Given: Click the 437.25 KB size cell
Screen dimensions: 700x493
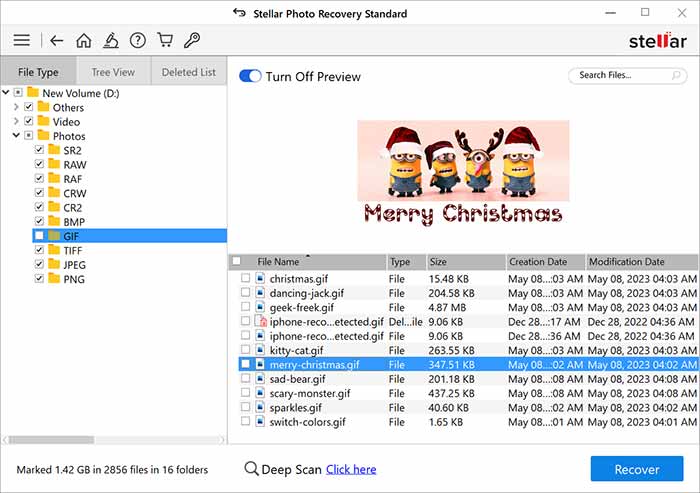Looking at the screenshot, I should click(x=451, y=393).
